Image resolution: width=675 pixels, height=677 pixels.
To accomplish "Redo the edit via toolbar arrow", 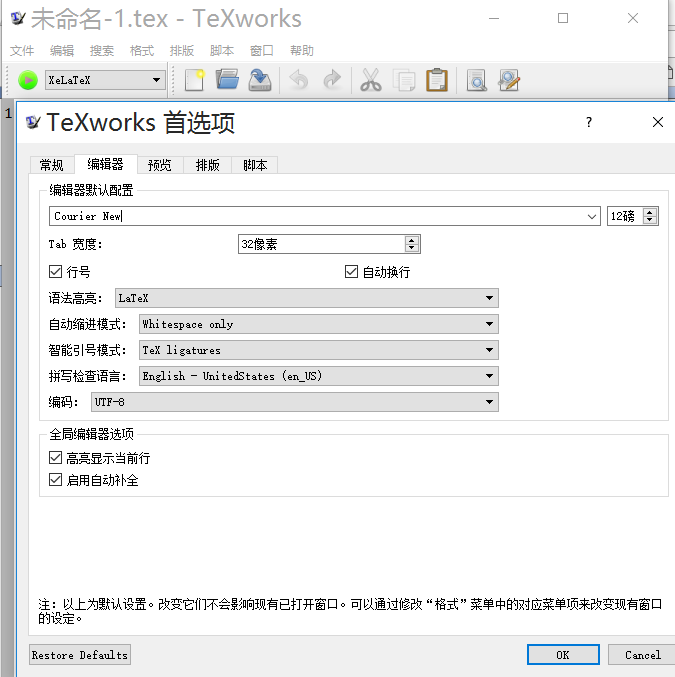I will pos(332,80).
